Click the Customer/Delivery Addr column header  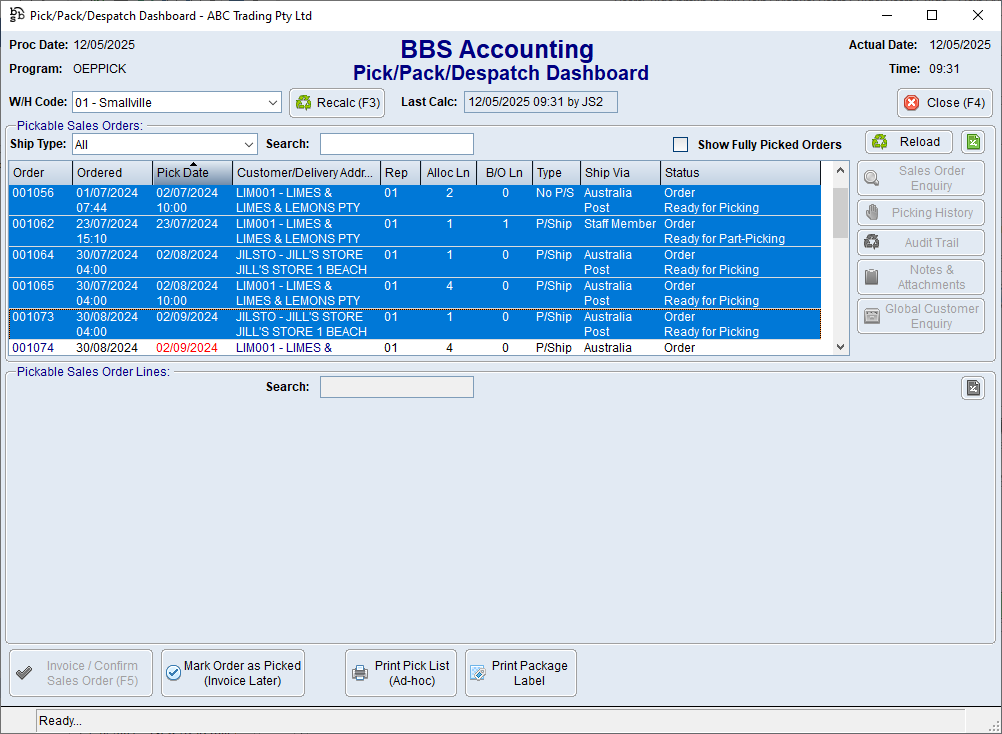tap(305, 173)
